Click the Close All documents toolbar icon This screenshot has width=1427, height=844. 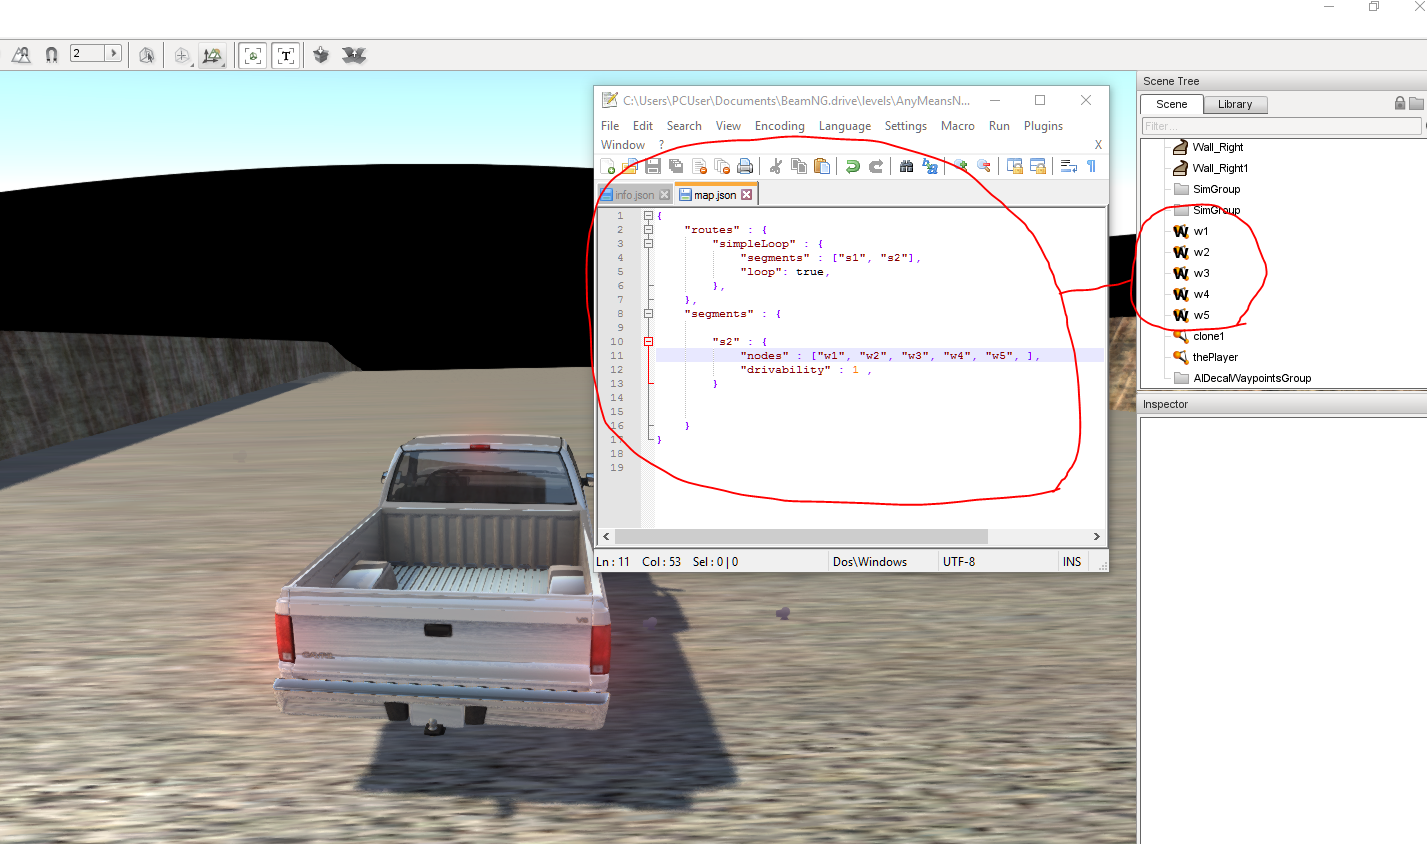722,166
